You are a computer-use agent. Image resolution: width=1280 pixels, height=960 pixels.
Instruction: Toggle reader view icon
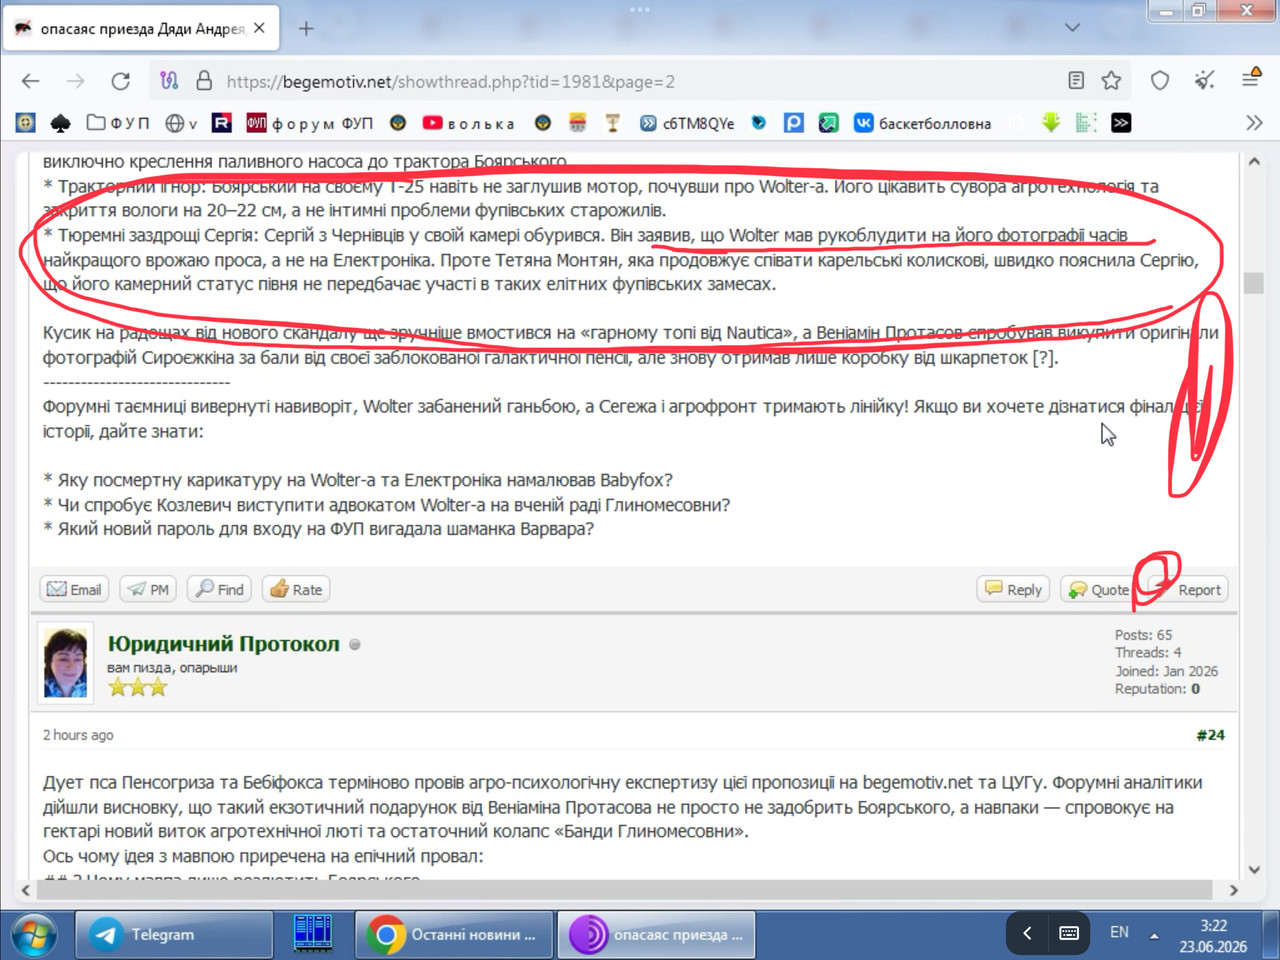click(x=1076, y=81)
